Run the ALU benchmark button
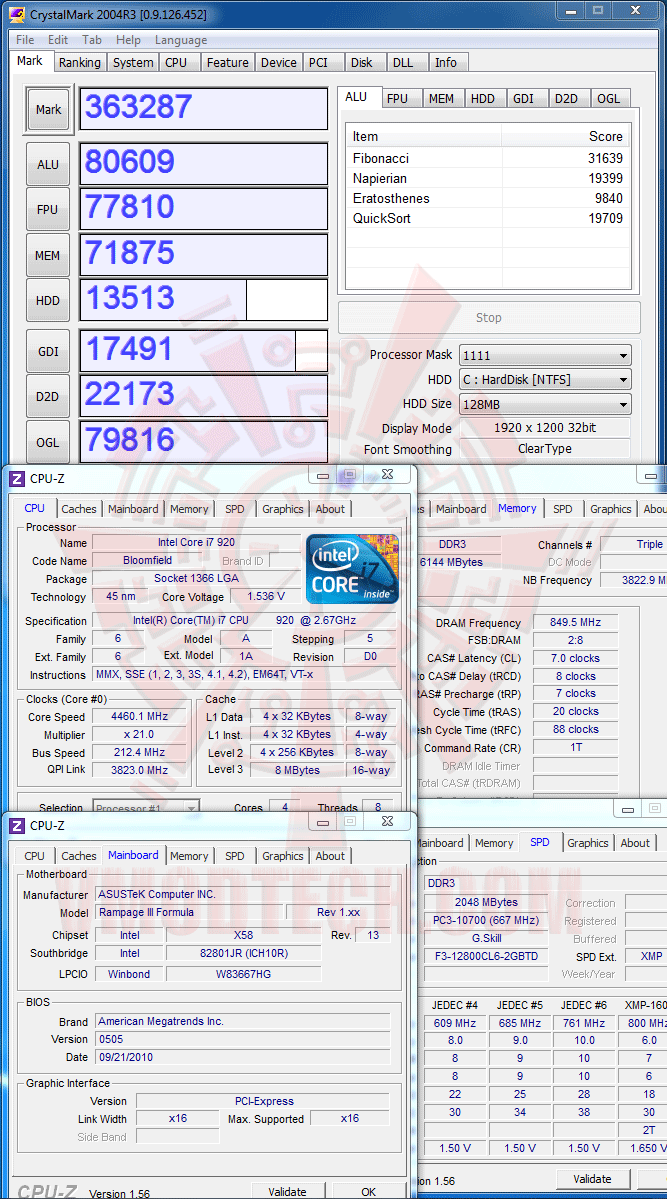667x1199 pixels. [47, 164]
